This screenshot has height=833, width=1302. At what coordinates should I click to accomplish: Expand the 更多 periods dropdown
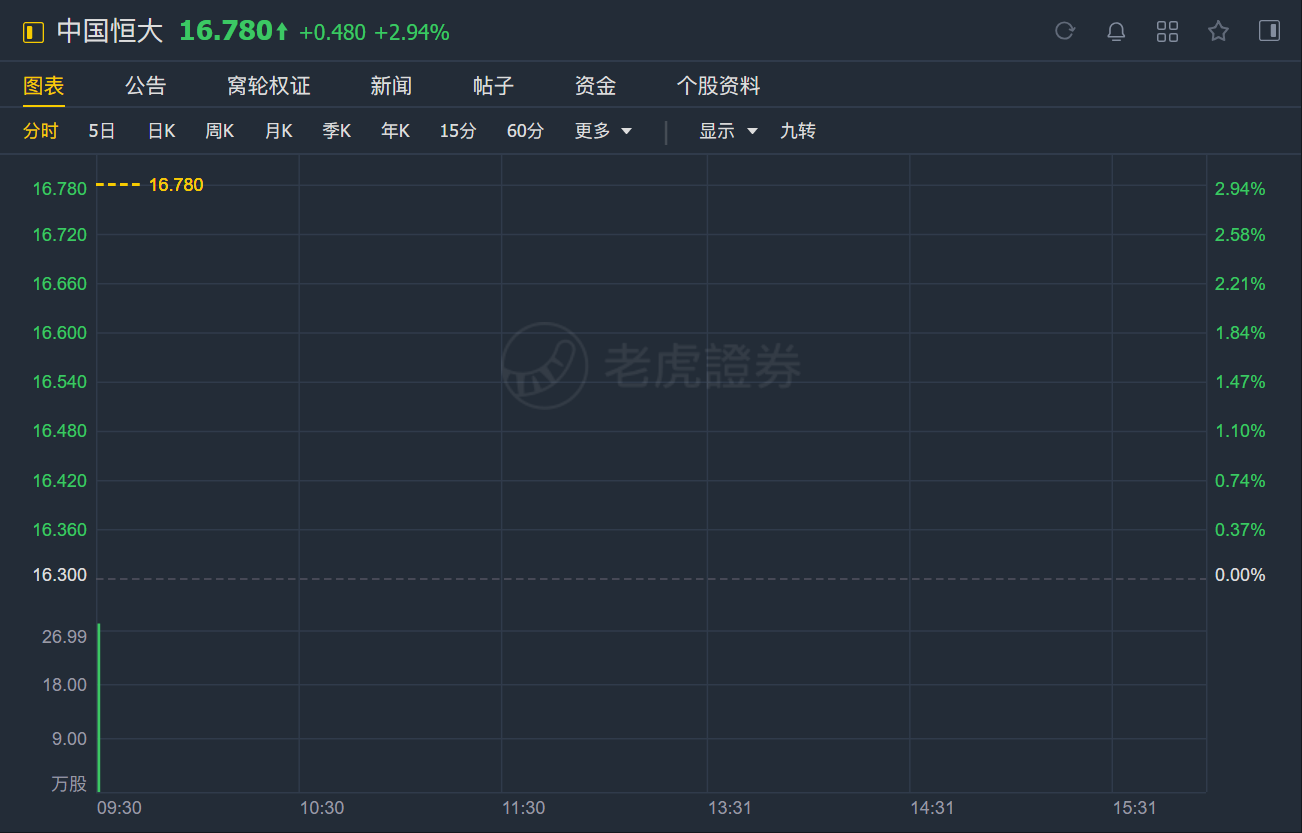point(603,131)
